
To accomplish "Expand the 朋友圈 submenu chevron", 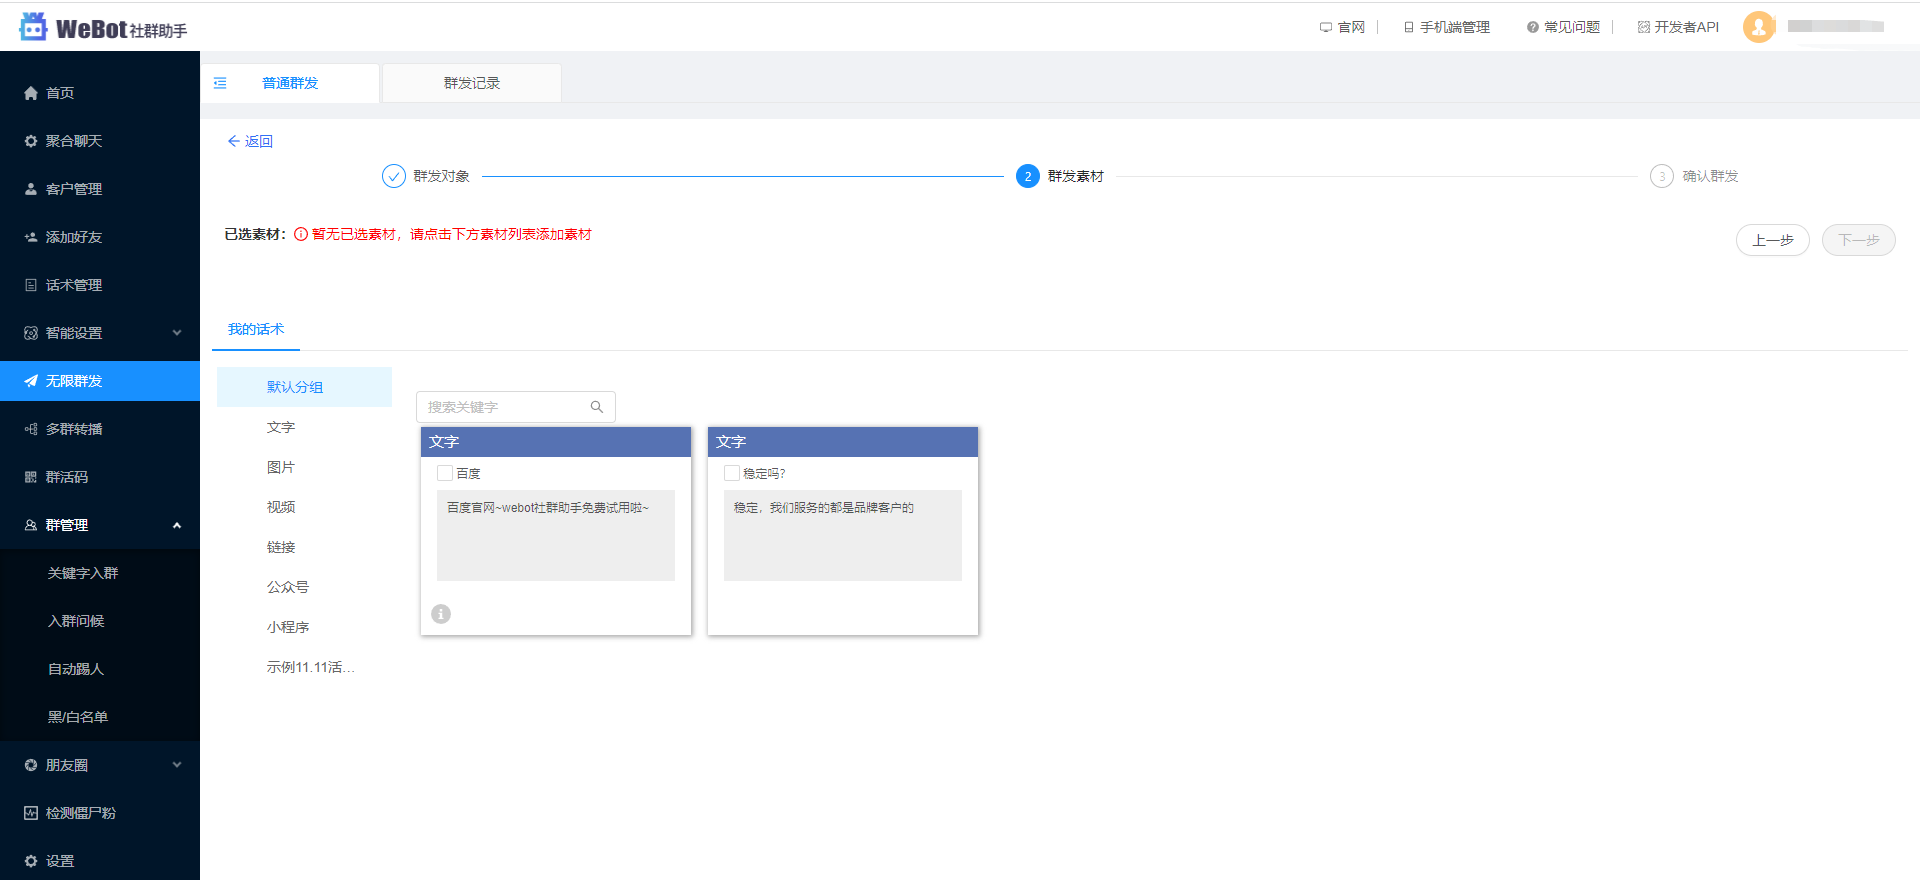I will 177,765.
